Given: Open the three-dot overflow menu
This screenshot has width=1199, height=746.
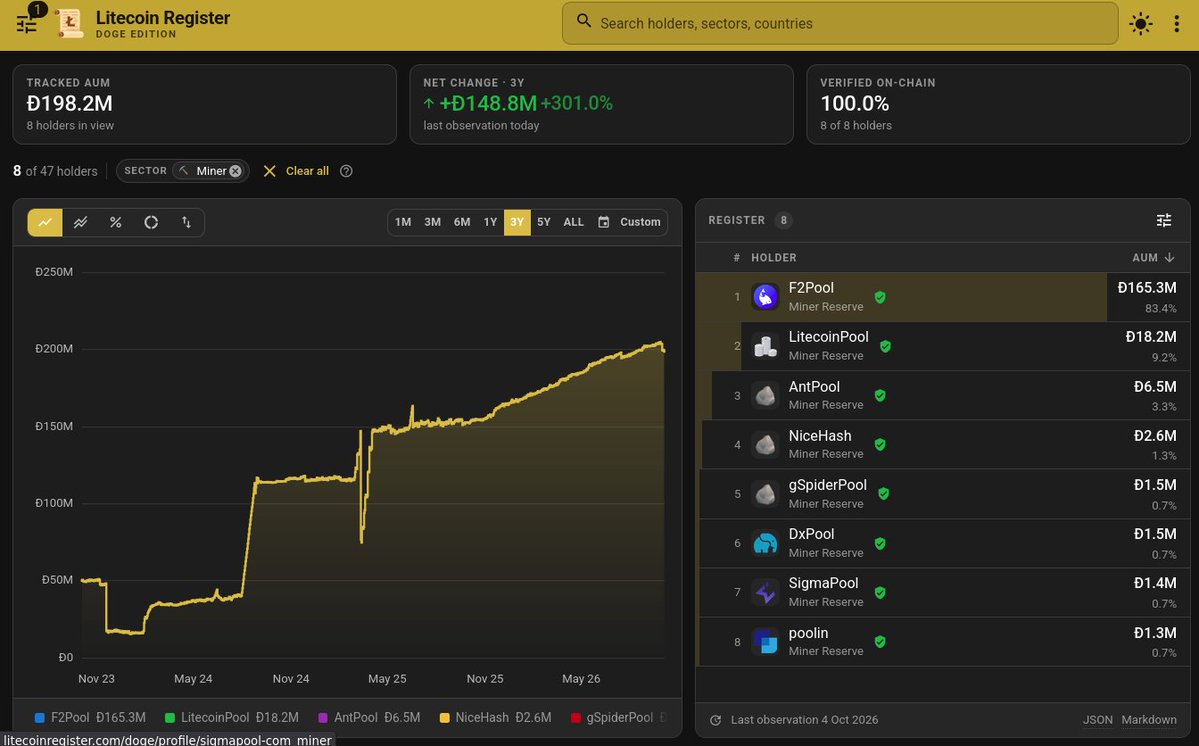Looking at the screenshot, I should click(x=1176, y=24).
